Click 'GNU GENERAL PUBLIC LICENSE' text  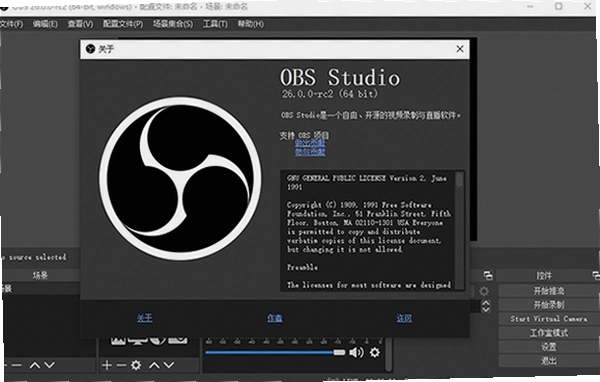[336, 178]
